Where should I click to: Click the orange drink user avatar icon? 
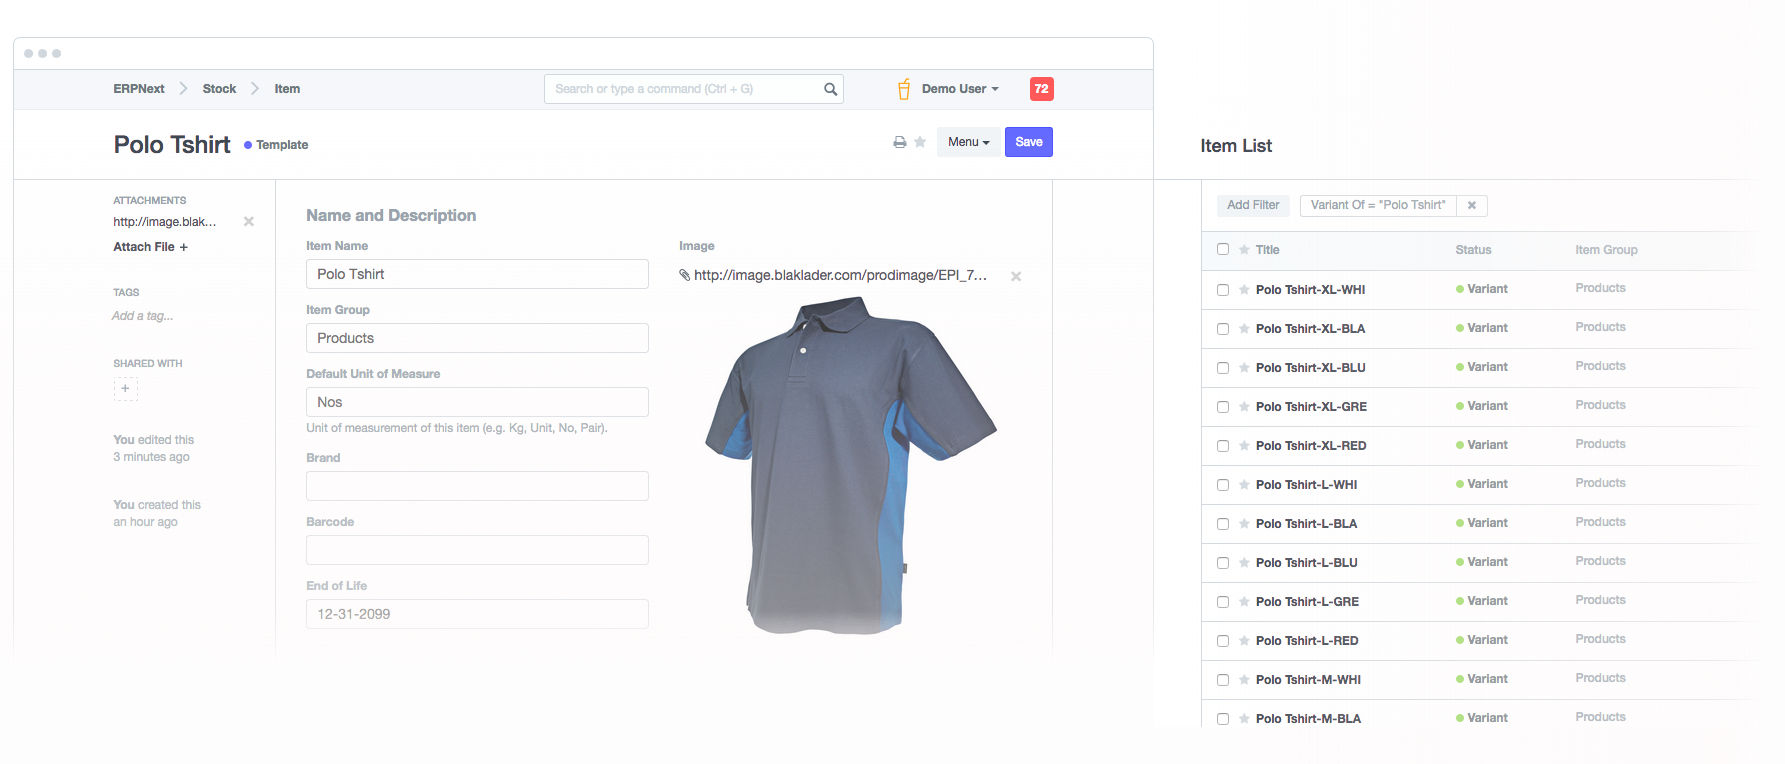point(904,89)
